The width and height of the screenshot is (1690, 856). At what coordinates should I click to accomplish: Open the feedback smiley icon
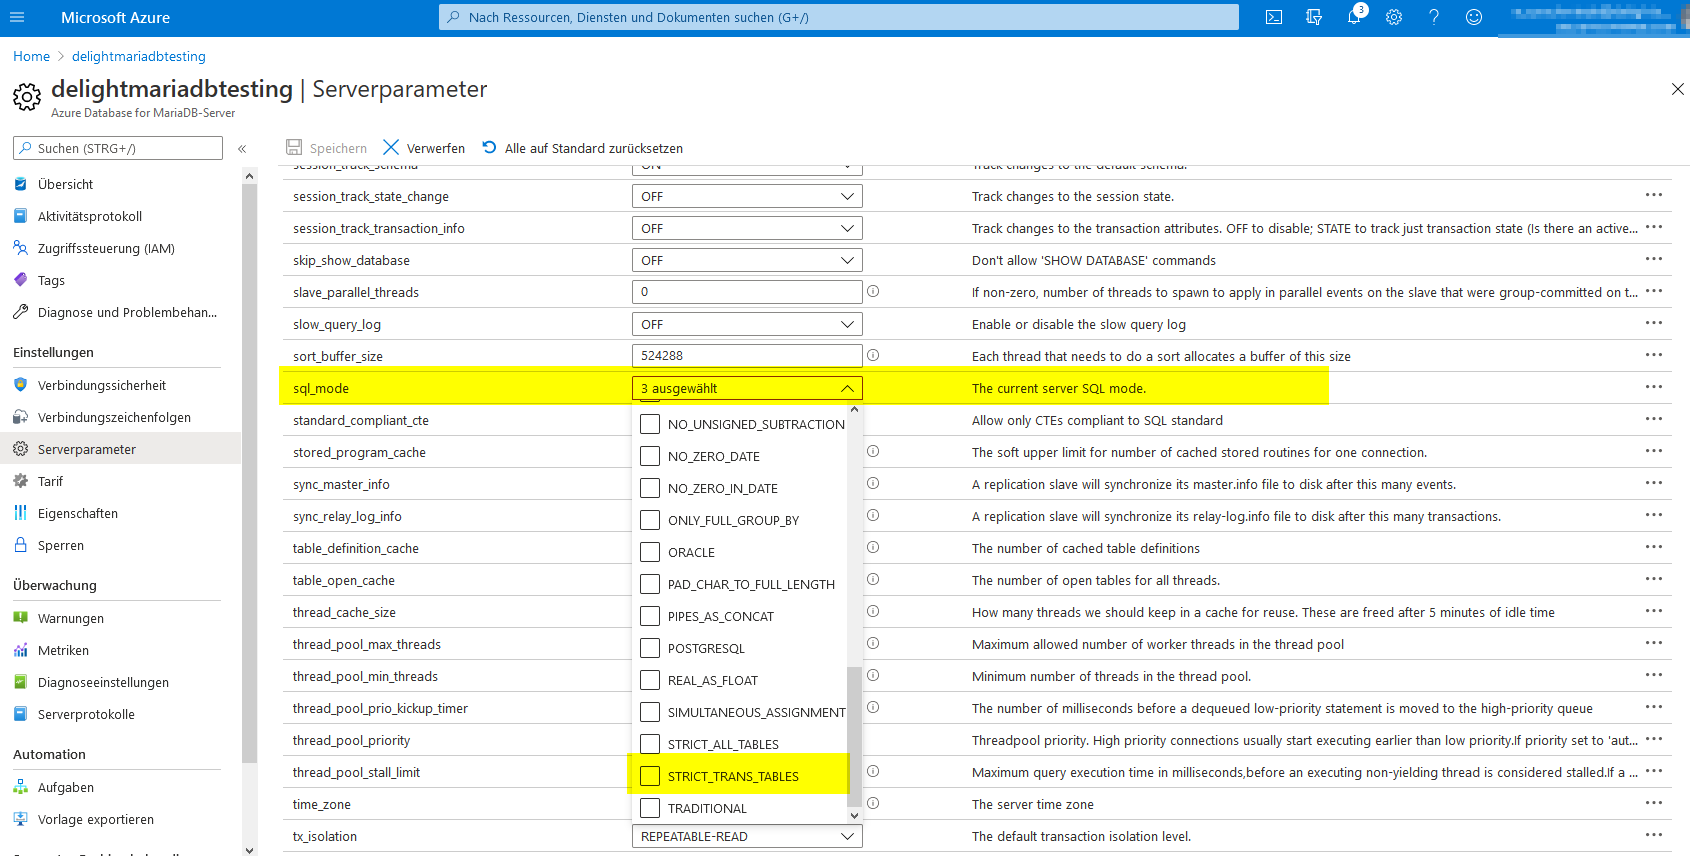[x=1474, y=17]
